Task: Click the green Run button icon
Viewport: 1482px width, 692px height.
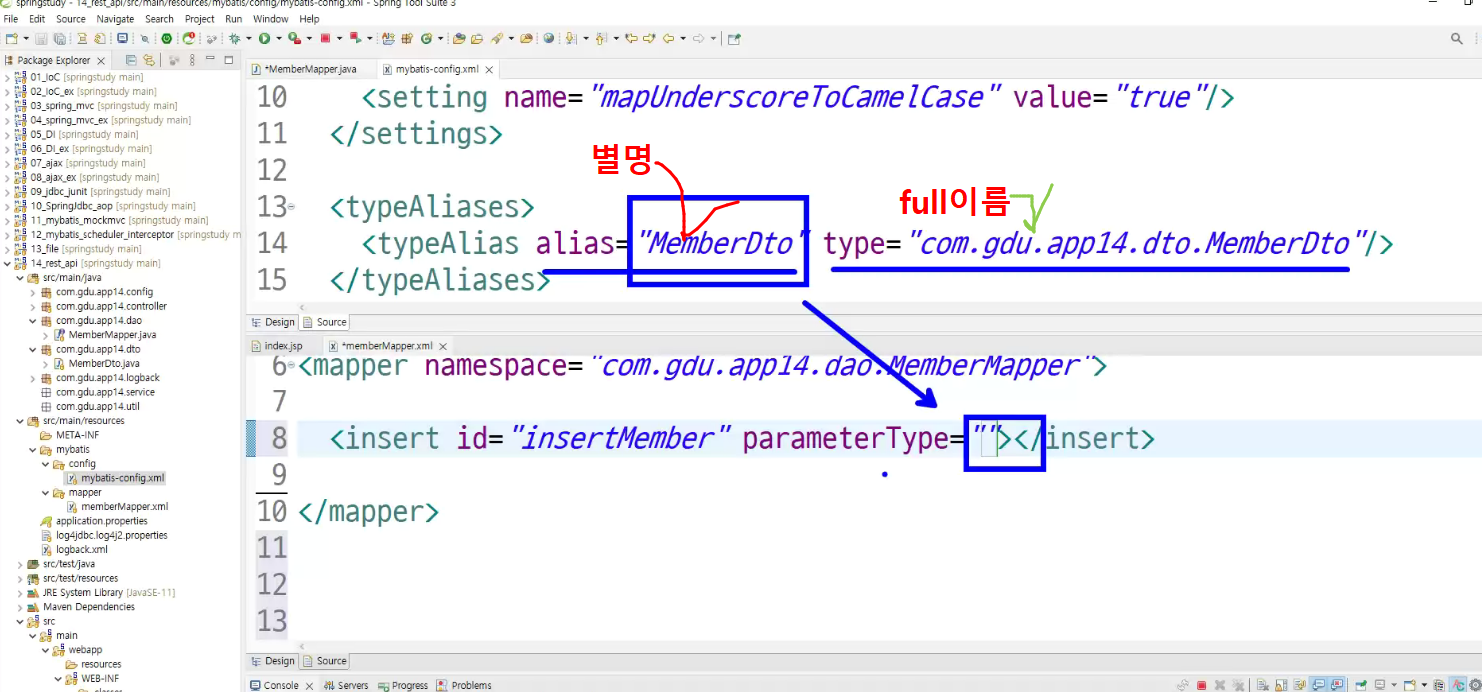Action: (264, 39)
